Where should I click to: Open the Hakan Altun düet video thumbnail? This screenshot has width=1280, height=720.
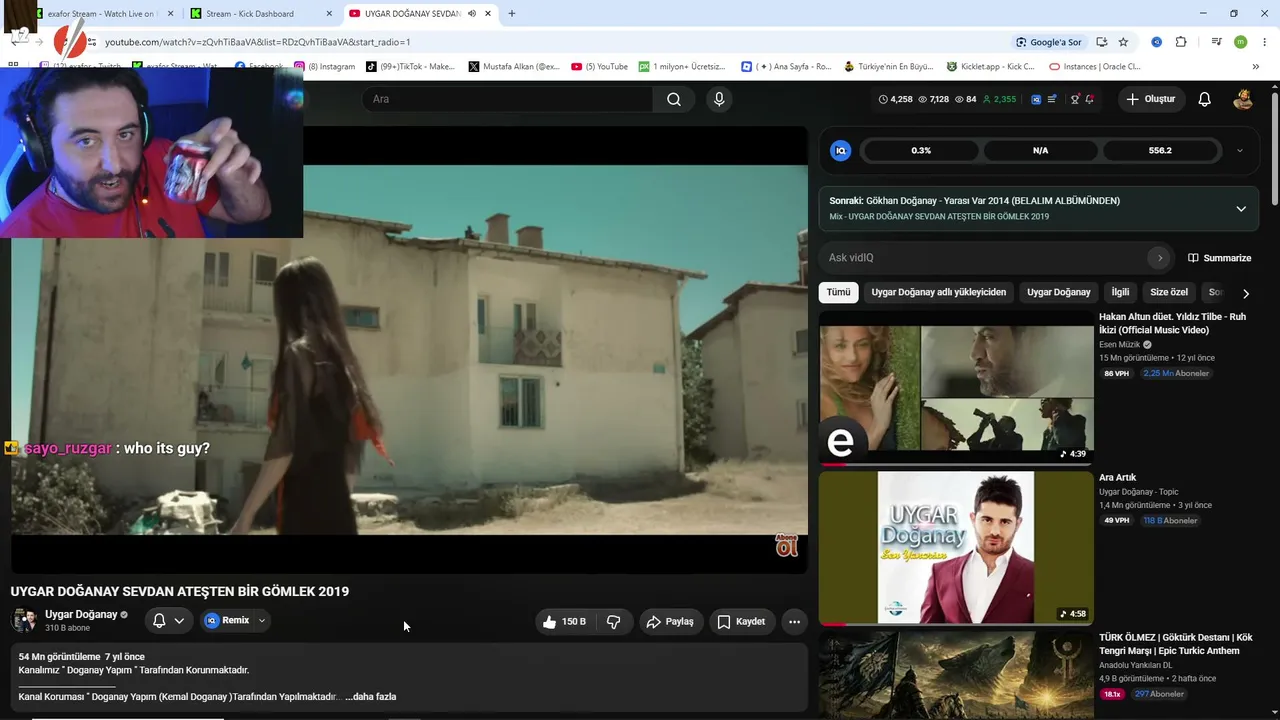956,388
